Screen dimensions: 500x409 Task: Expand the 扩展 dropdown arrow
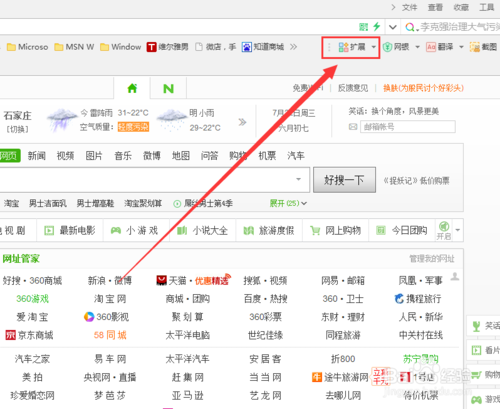click(374, 47)
